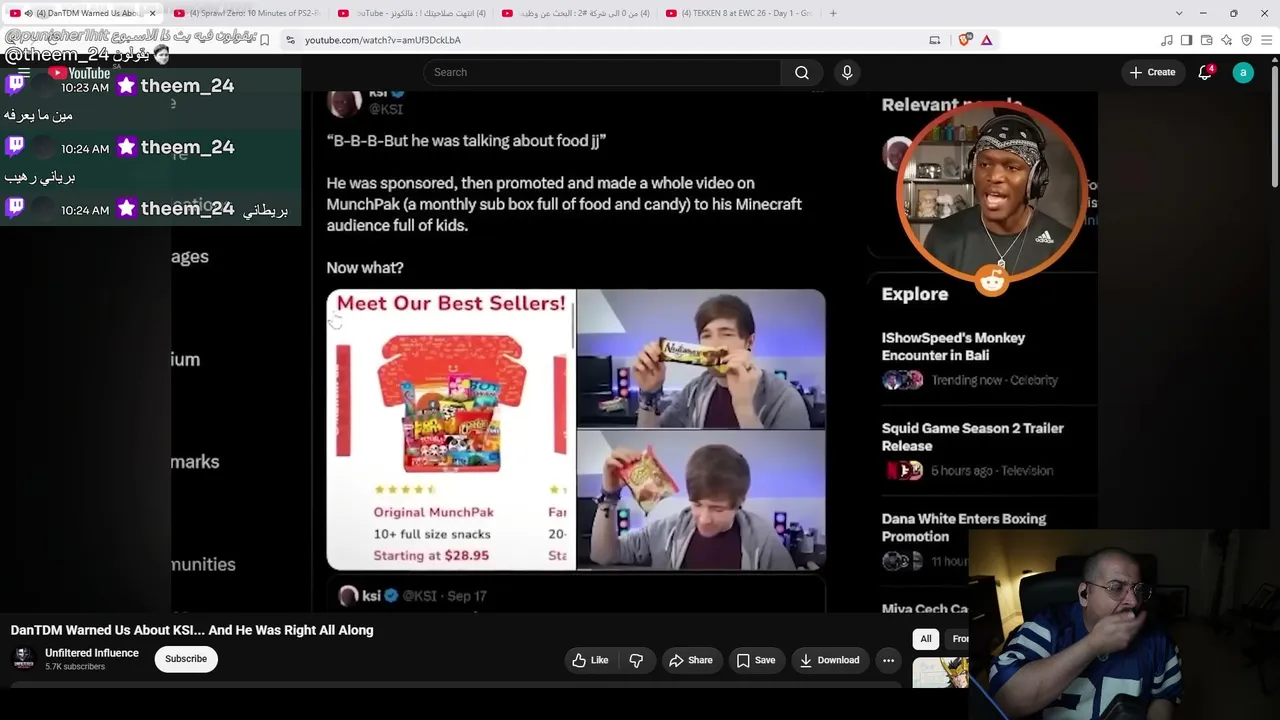Viewport: 1280px width, 720px height.
Task: Save the video to a playlist
Action: coord(756,660)
